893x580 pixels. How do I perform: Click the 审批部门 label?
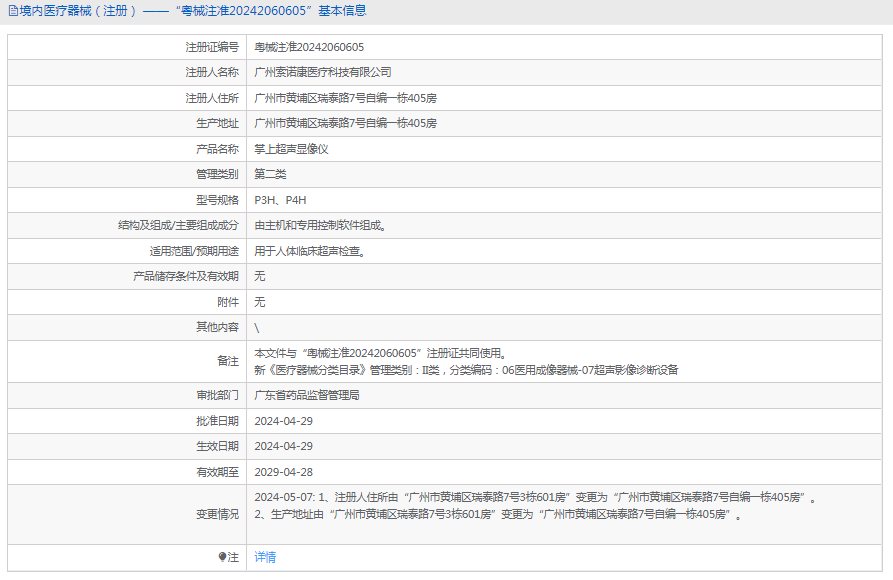pyautogui.click(x=218, y=395)
